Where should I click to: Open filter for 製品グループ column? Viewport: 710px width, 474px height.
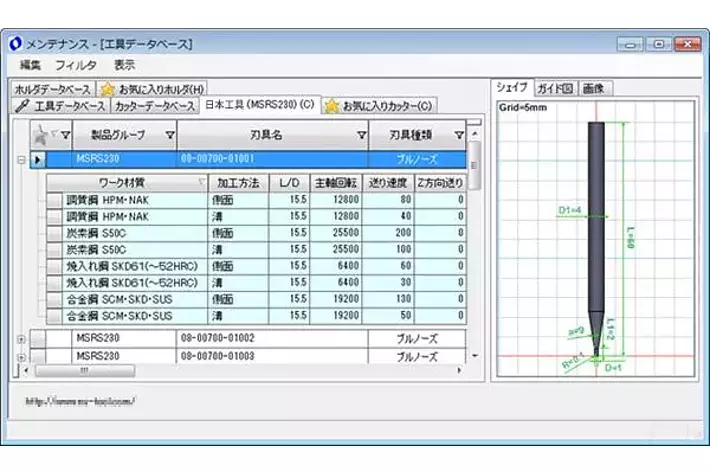click(x=169, y=135)
